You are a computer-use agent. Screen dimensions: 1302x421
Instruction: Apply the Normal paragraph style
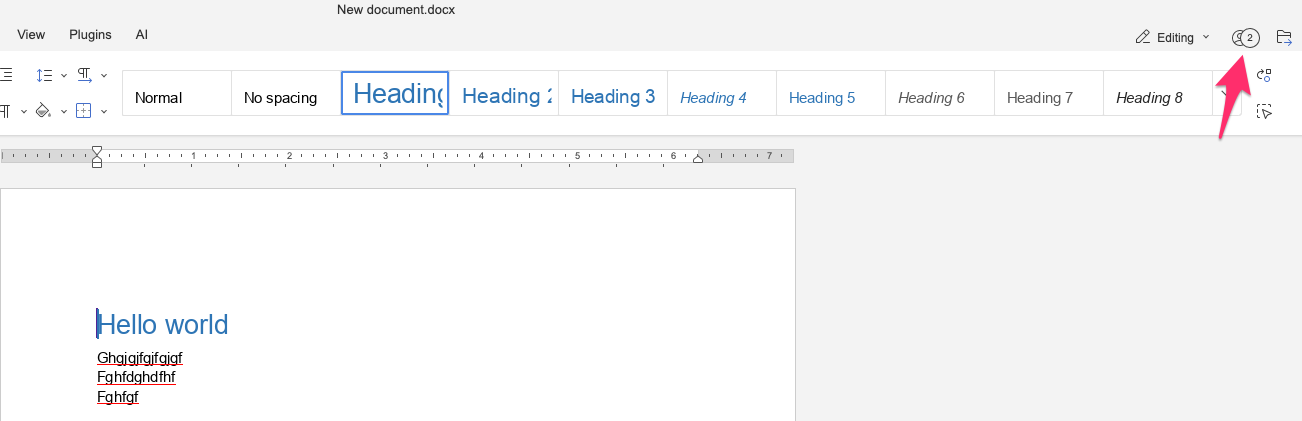(x=177, y=97)
